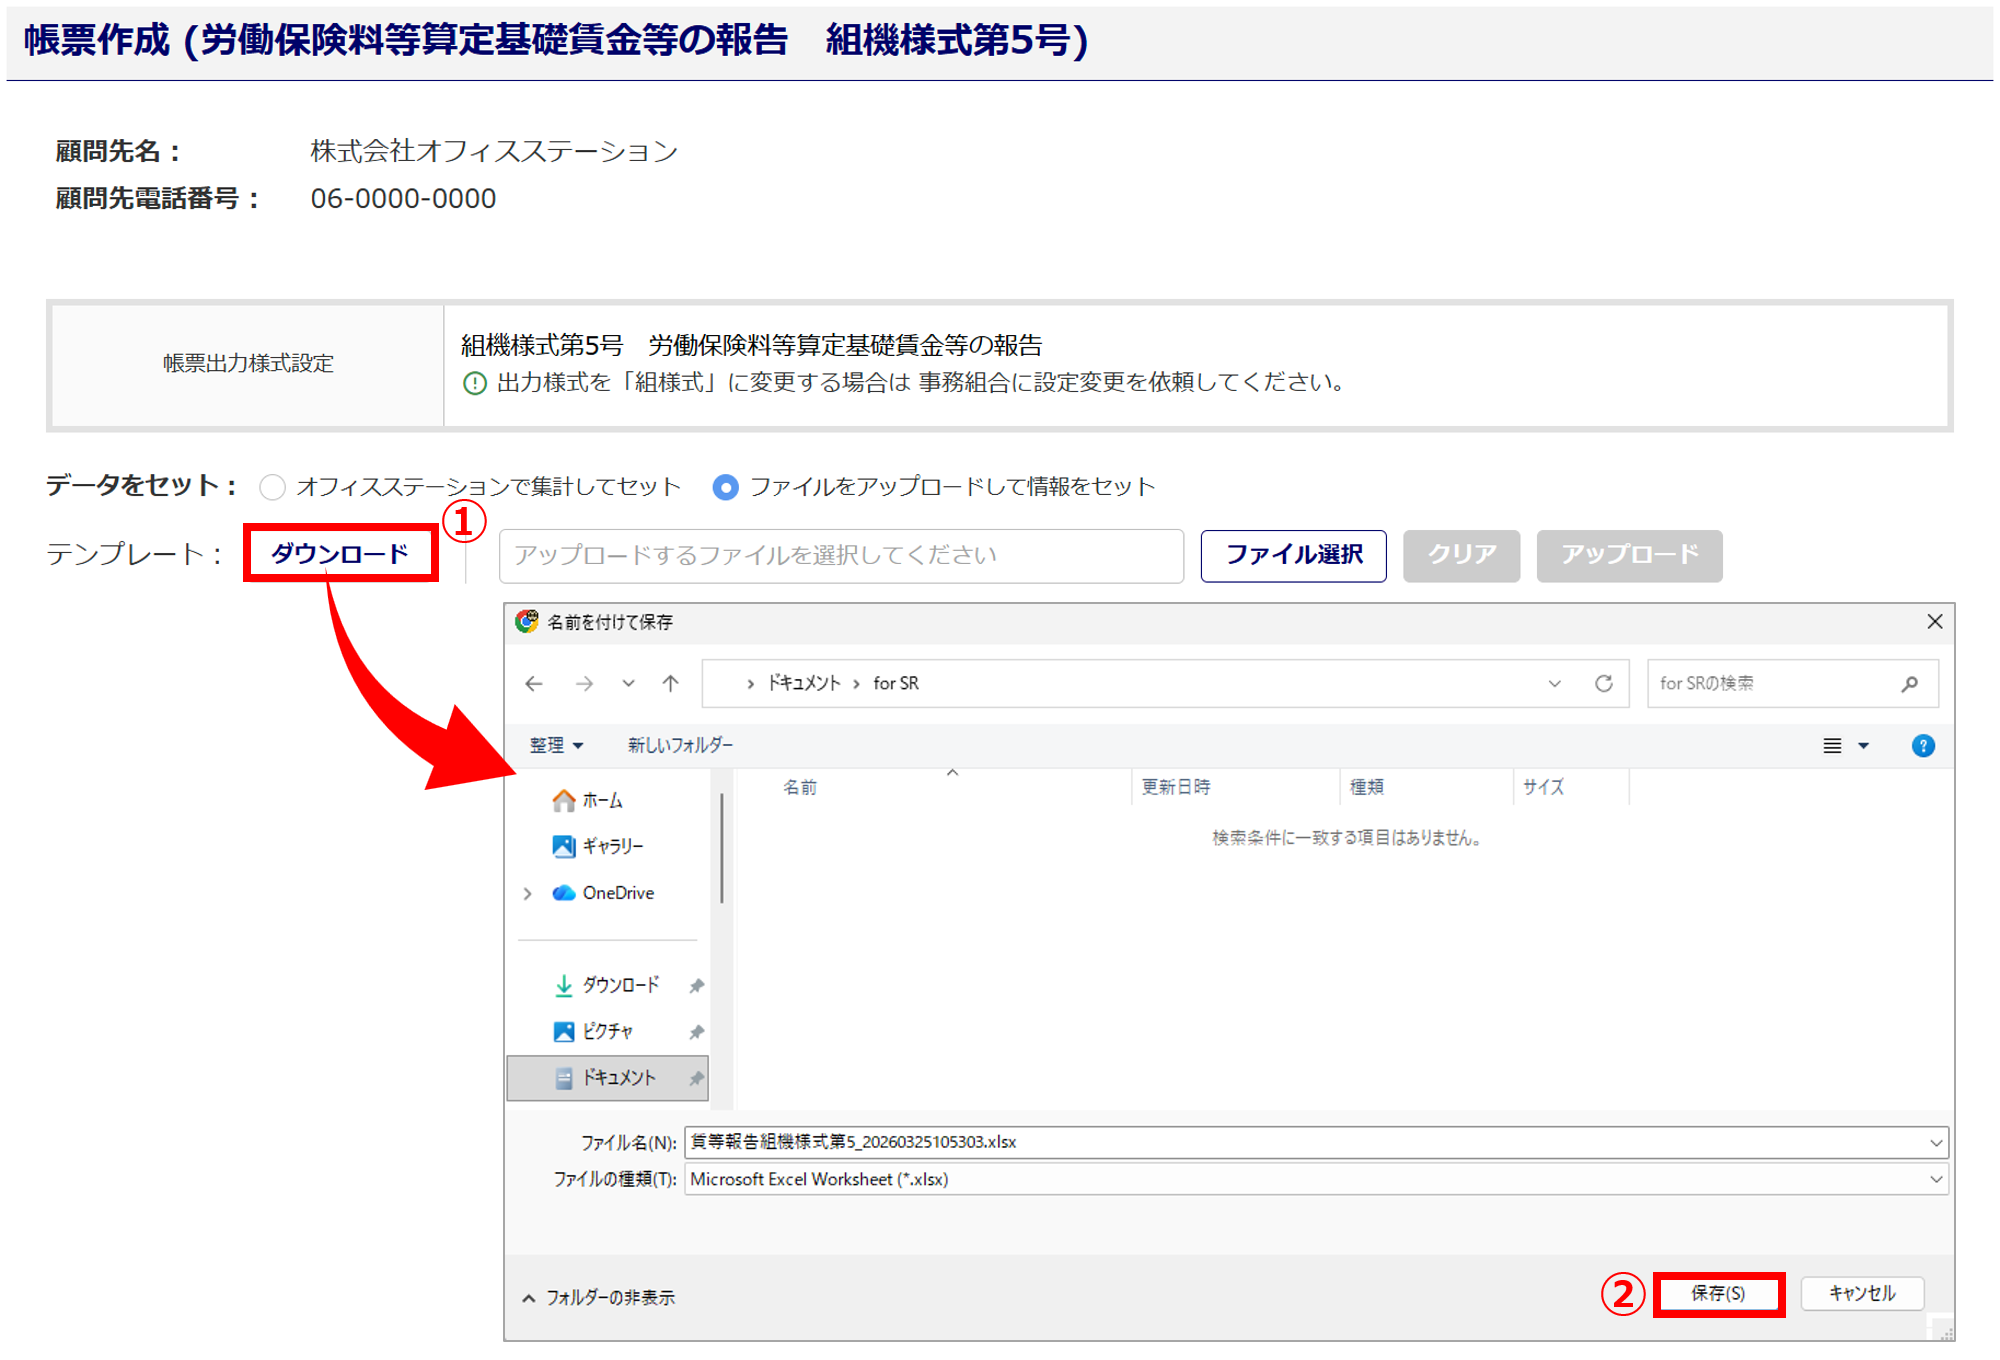2000x1360 pixels.
Task: Select ファイルをアップロードして情報をセット radio option
Action: coord(726,488)
